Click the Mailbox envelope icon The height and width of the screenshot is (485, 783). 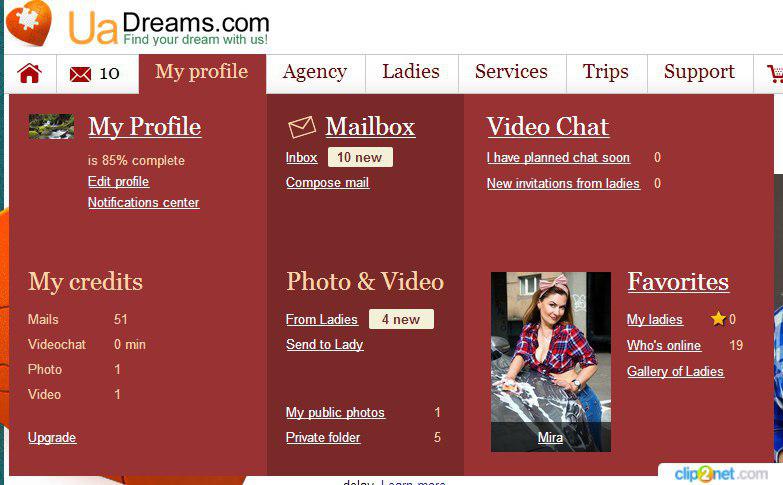(x=302, y=127)
